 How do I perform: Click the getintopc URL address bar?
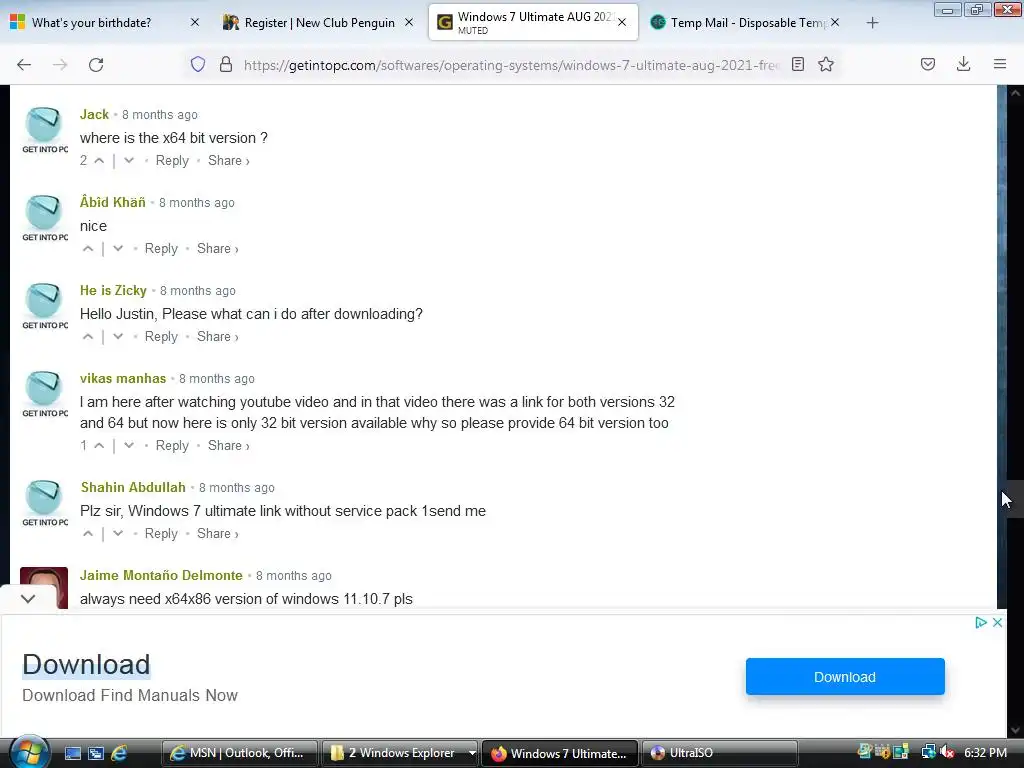[x=511, y=65]
